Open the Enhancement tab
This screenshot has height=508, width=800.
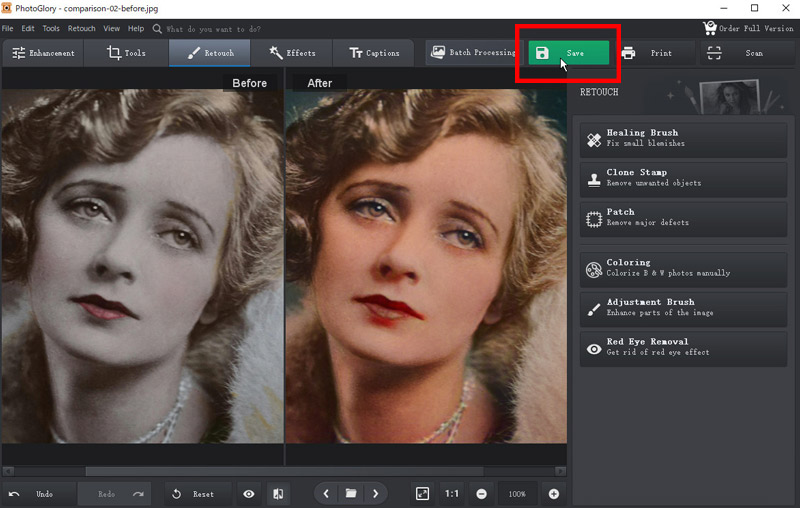pyautogui.click(x=42, y=53)
